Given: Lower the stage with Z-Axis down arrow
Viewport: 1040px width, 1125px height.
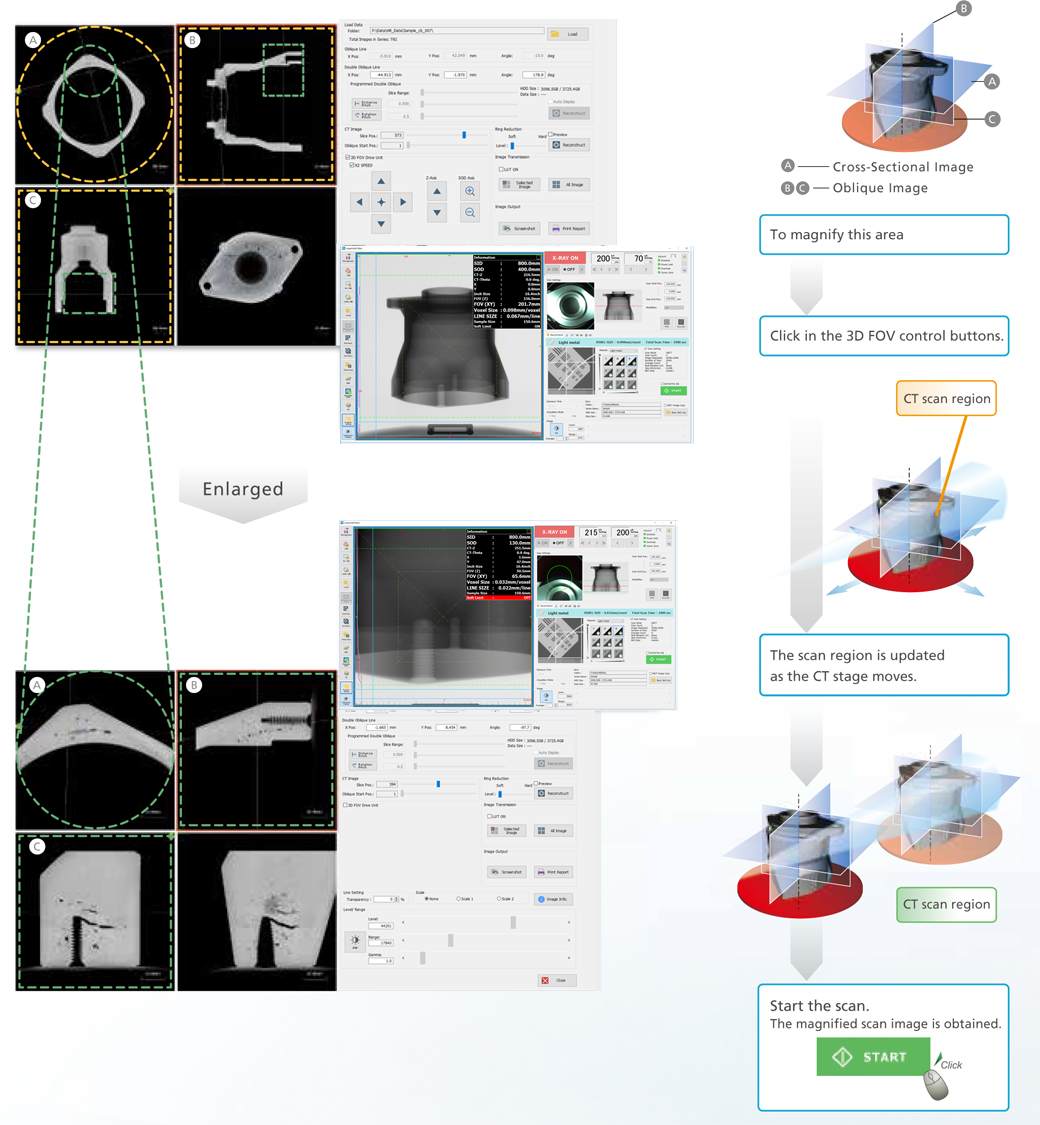Looking at the screenshot, I should click(x=437, y=212).
